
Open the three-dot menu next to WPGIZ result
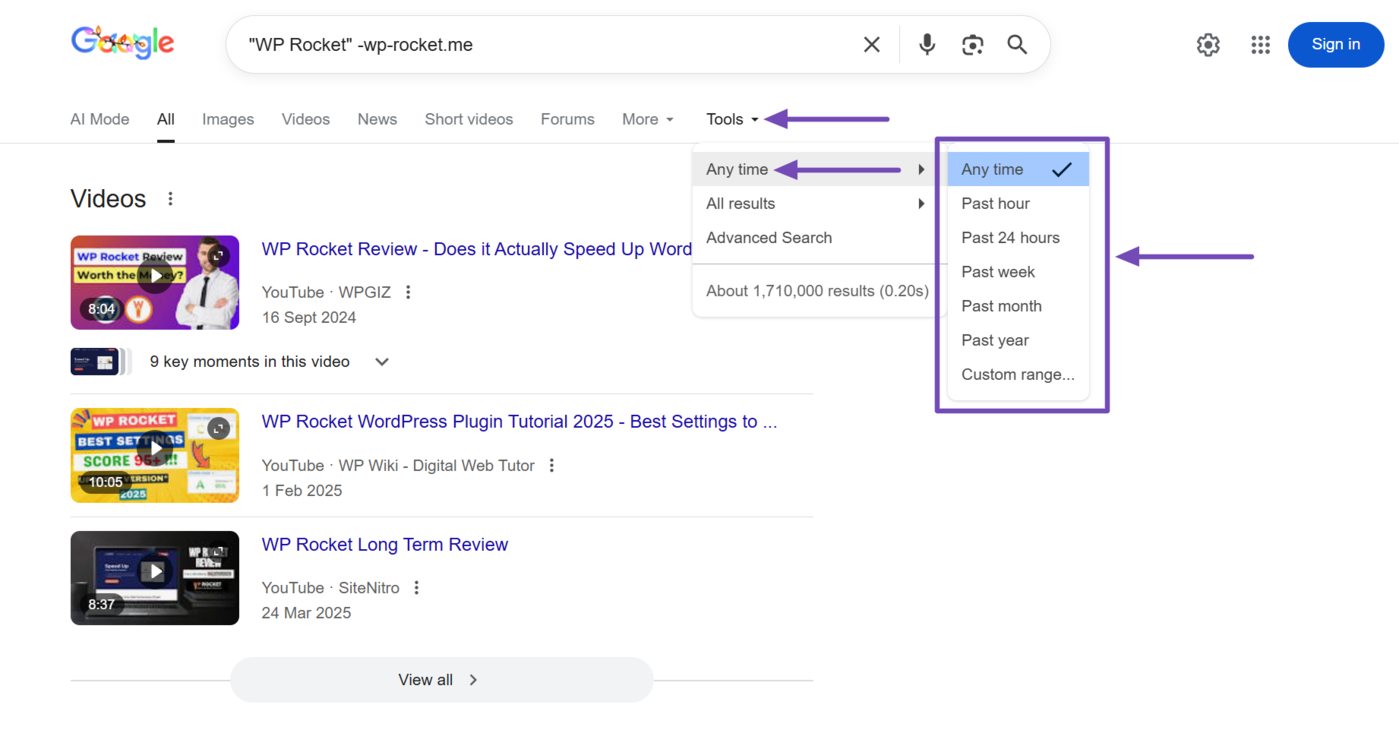(407, 291)
